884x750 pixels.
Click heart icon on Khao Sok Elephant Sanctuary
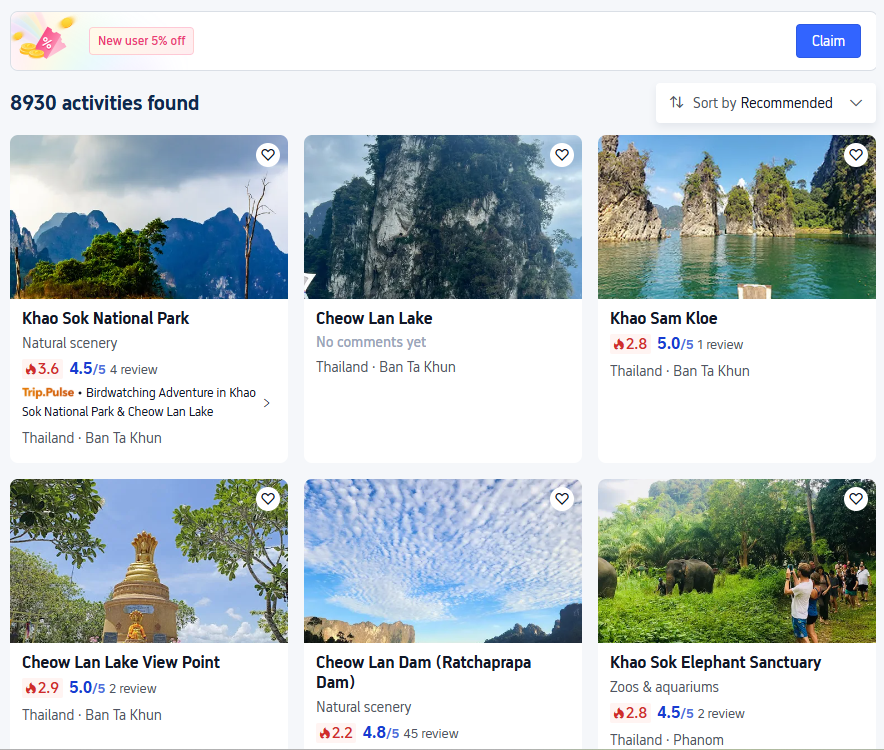point(855,499)
